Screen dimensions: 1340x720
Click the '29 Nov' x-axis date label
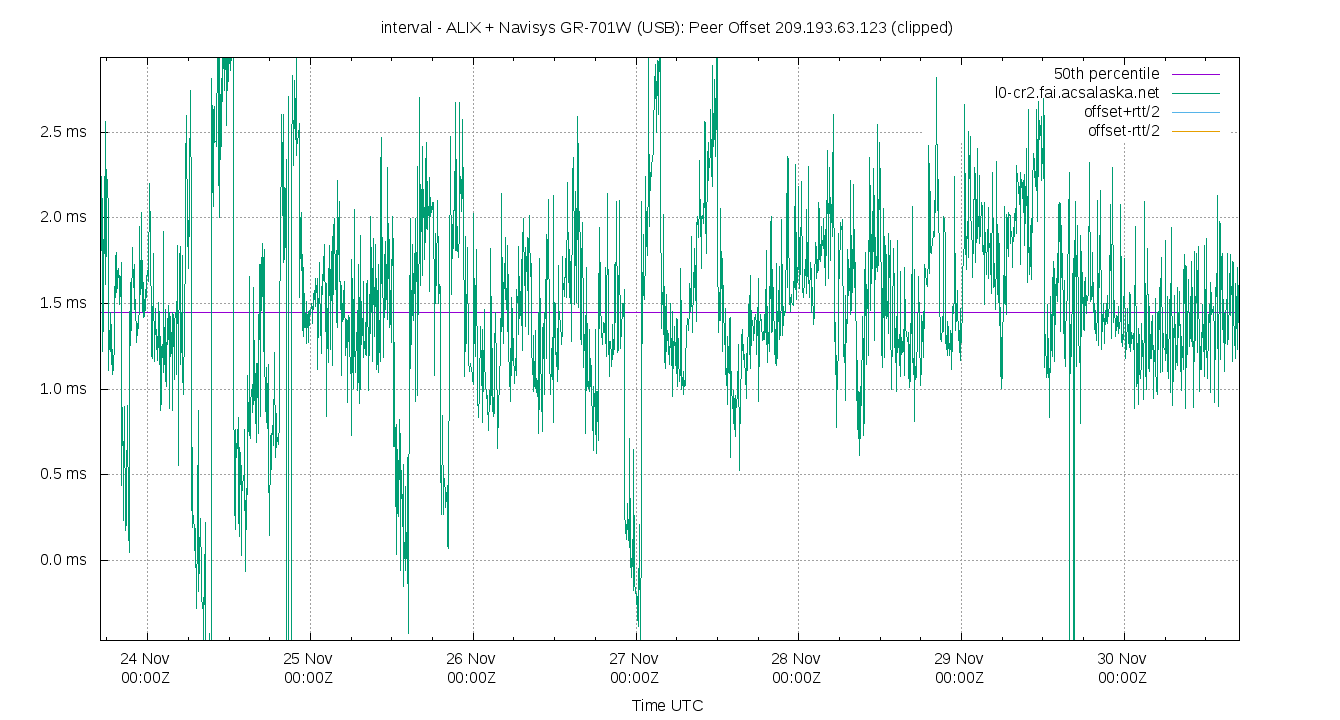pos(959,659)
